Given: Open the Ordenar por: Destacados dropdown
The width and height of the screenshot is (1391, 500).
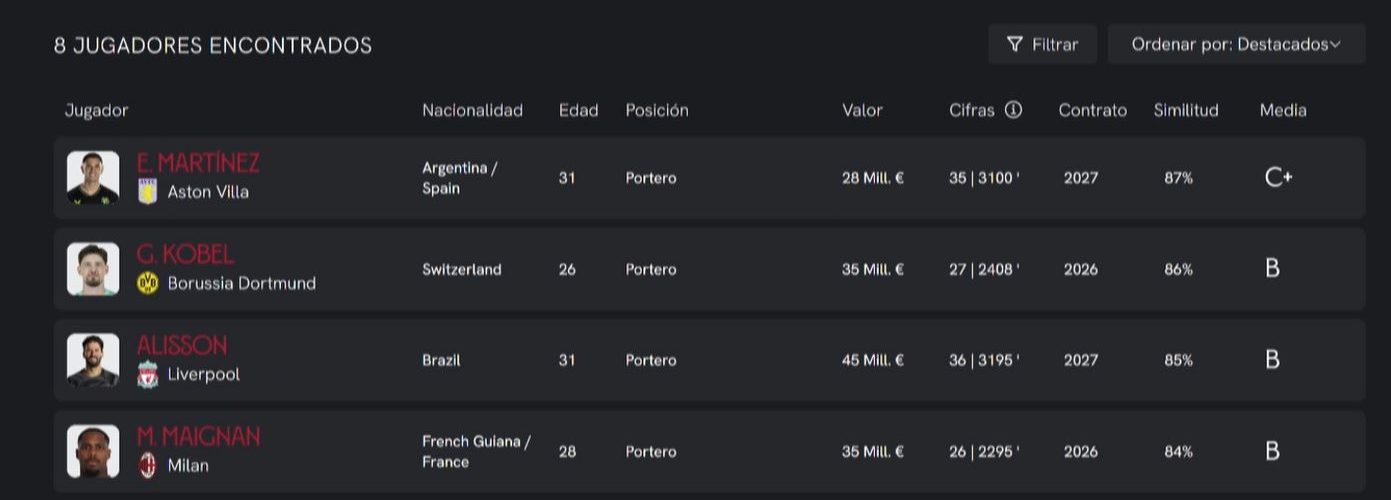Looking at the screenshot, I should [1236, 44].
